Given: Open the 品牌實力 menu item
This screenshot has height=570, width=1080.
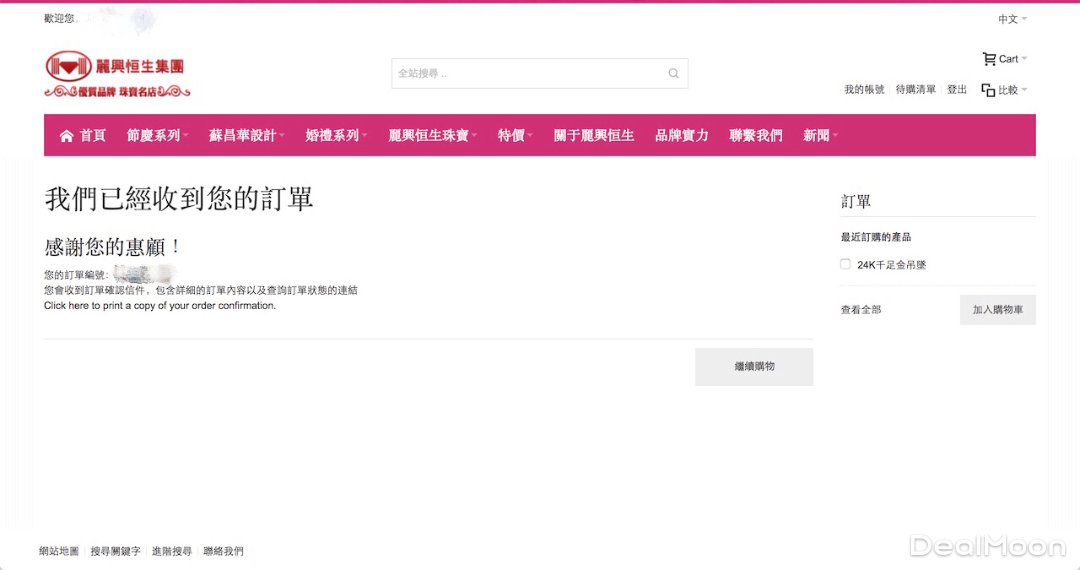Looking at the screenshot, I should click(681, 136).
